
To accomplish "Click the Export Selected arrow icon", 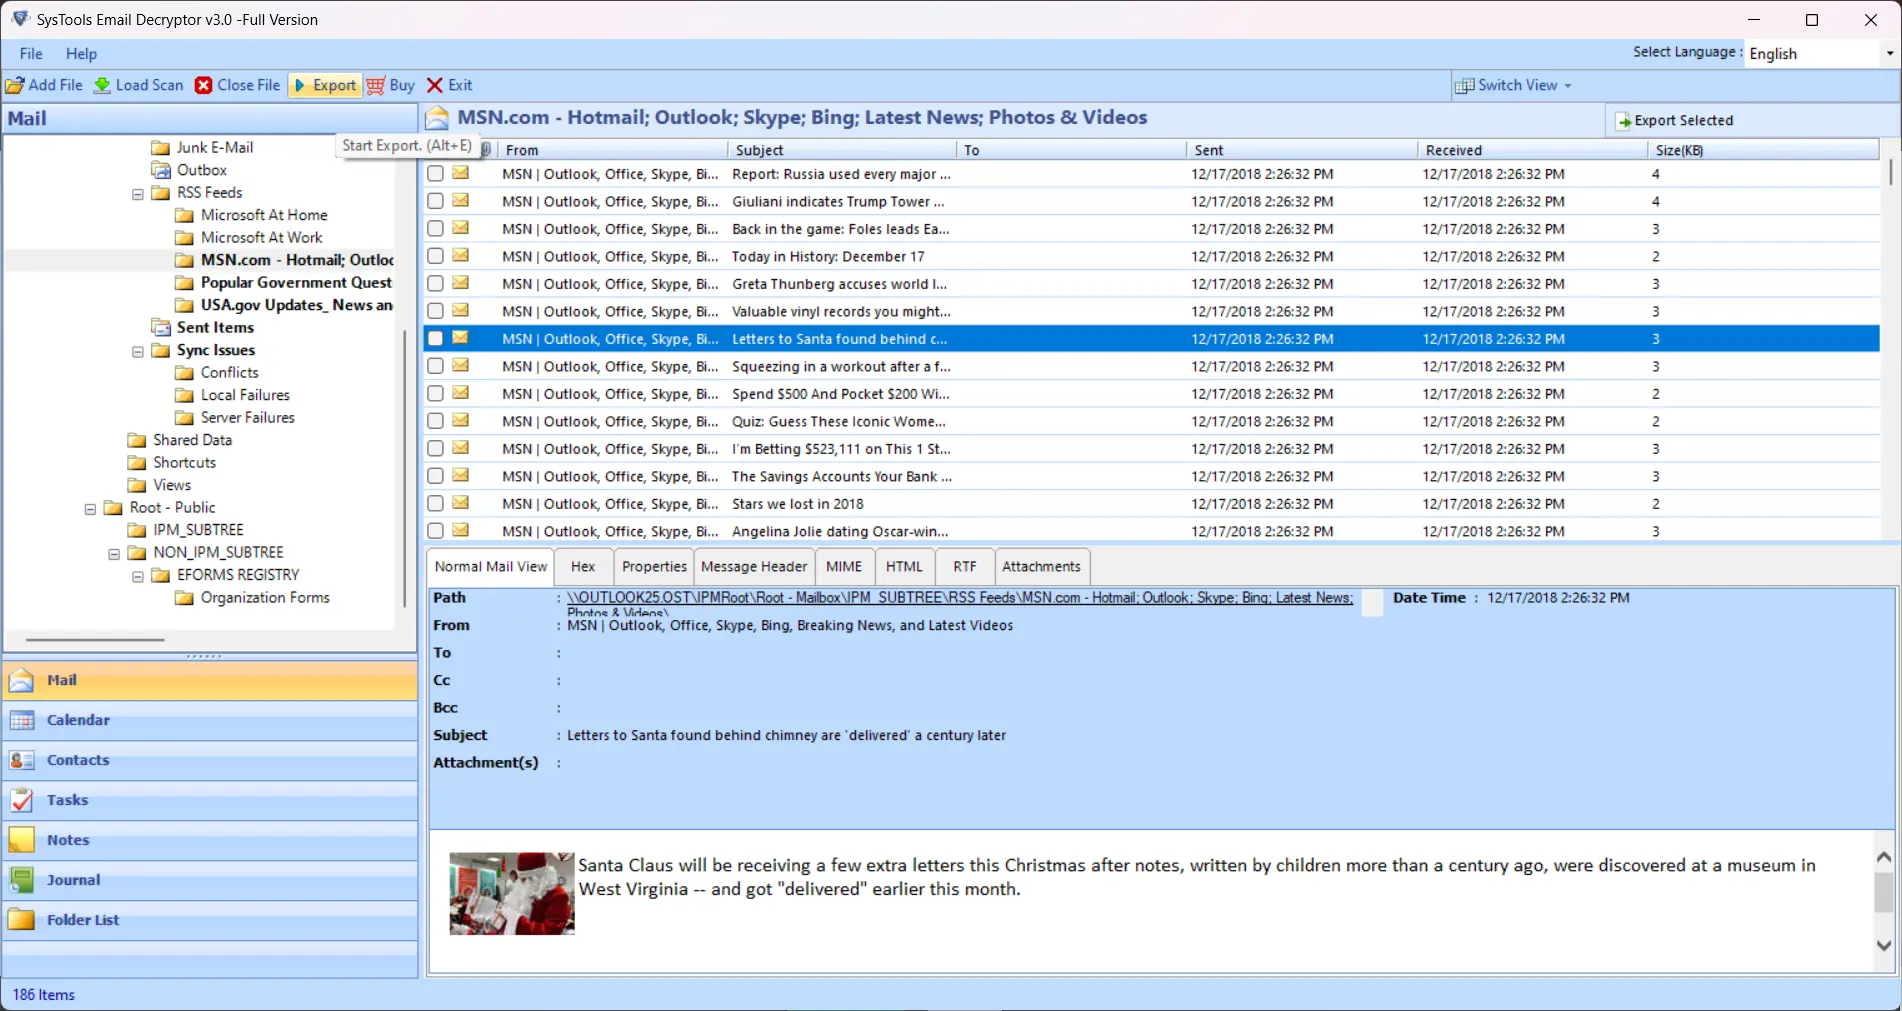I will (1624, 121).
